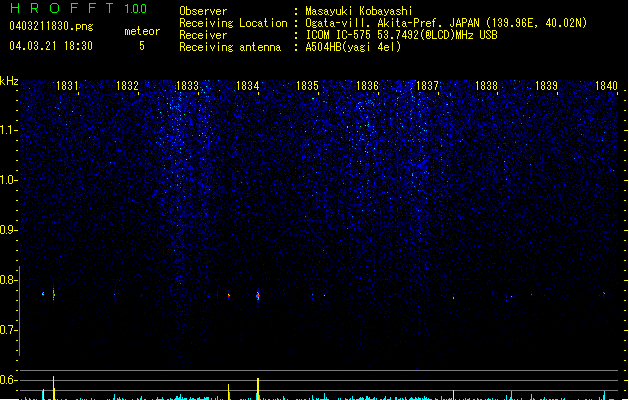Viewport: 629px width, 400px height.
Task: Click the 0.7 kHz axis label
Action: (8, 330)
